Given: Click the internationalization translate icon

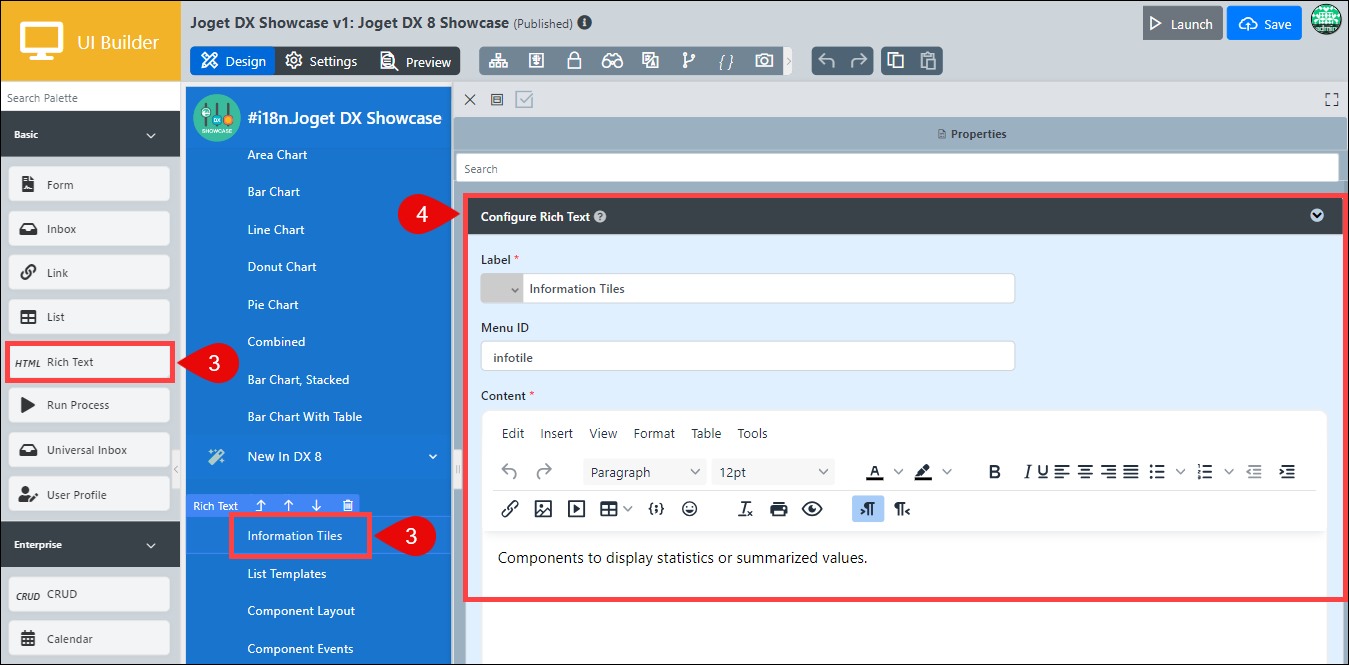Looking at the screenshot, I should [x=650, y=61].
